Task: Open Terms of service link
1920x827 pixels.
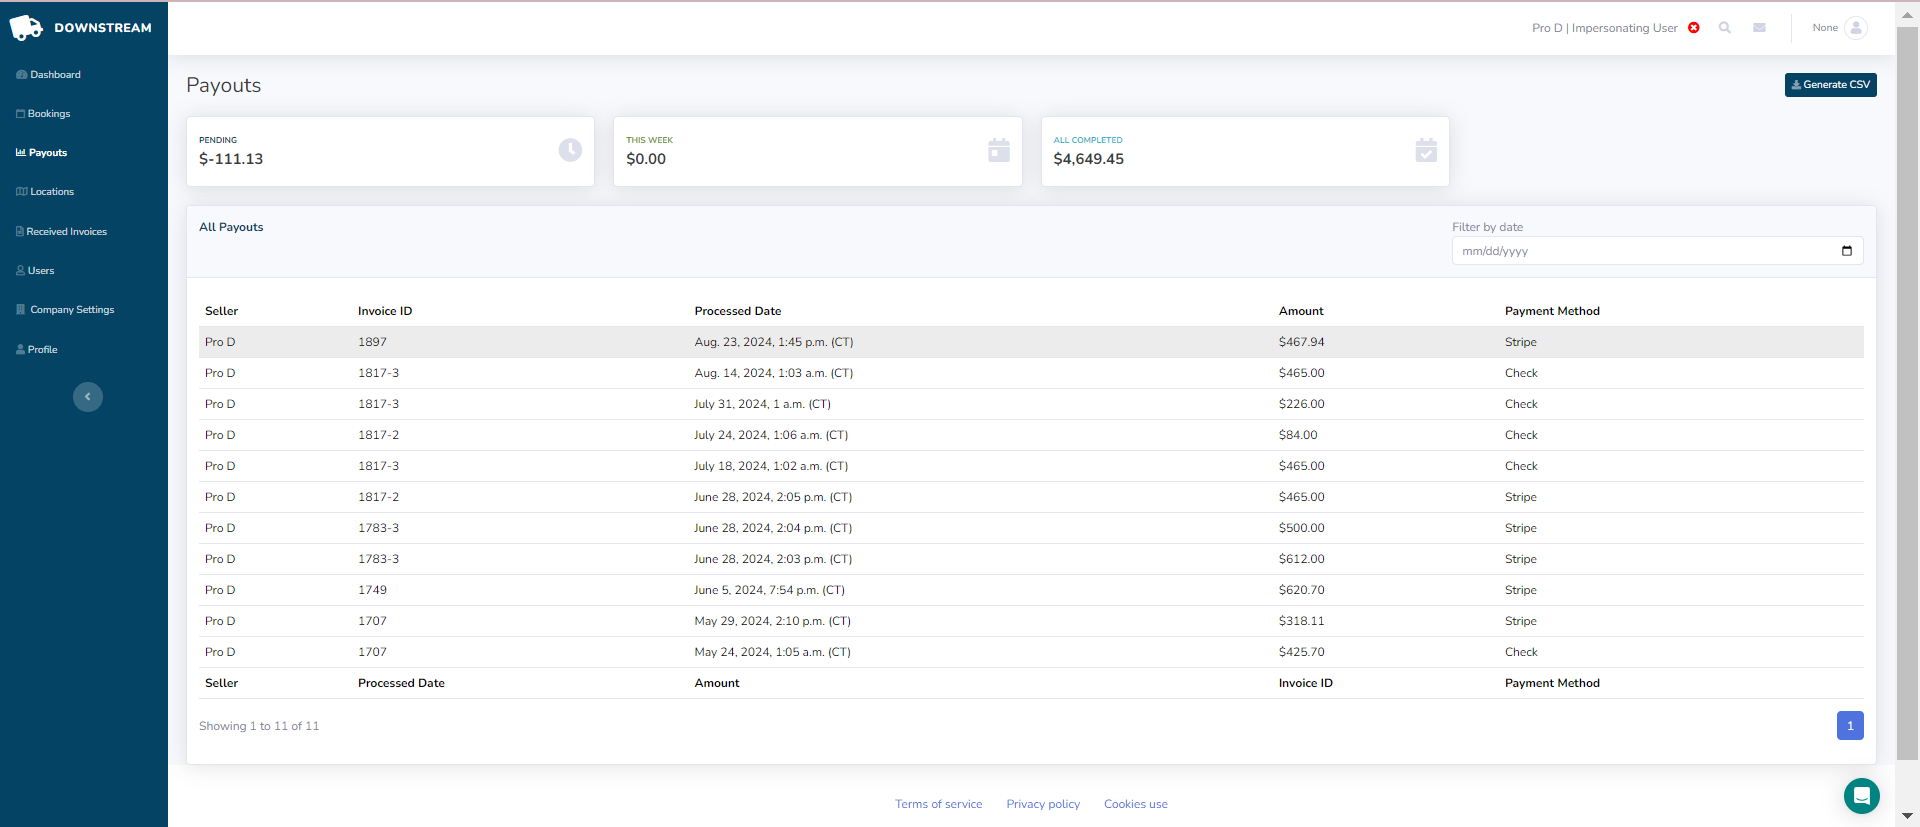Action: 938,804
